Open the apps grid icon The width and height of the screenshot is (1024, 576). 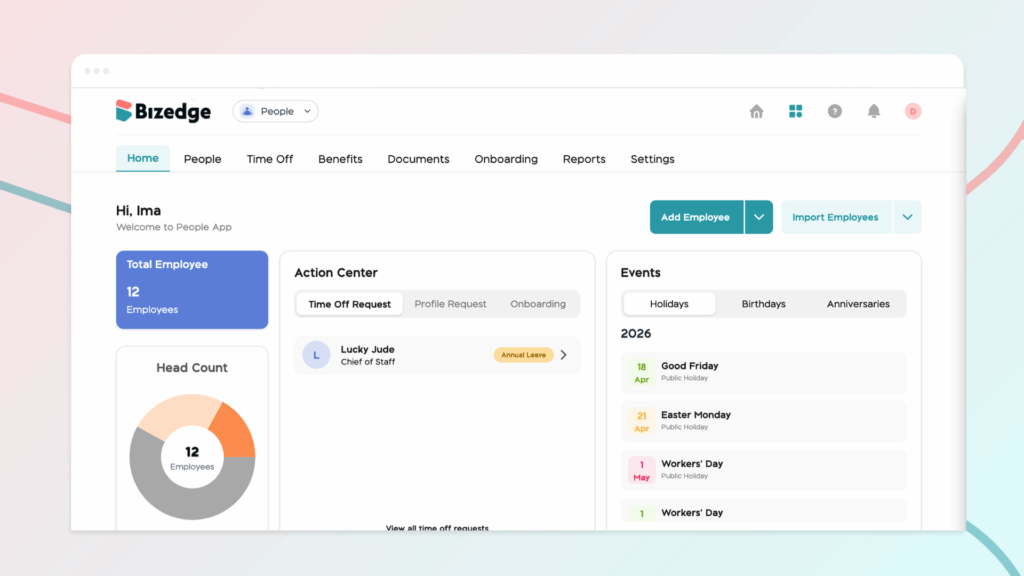795,112
